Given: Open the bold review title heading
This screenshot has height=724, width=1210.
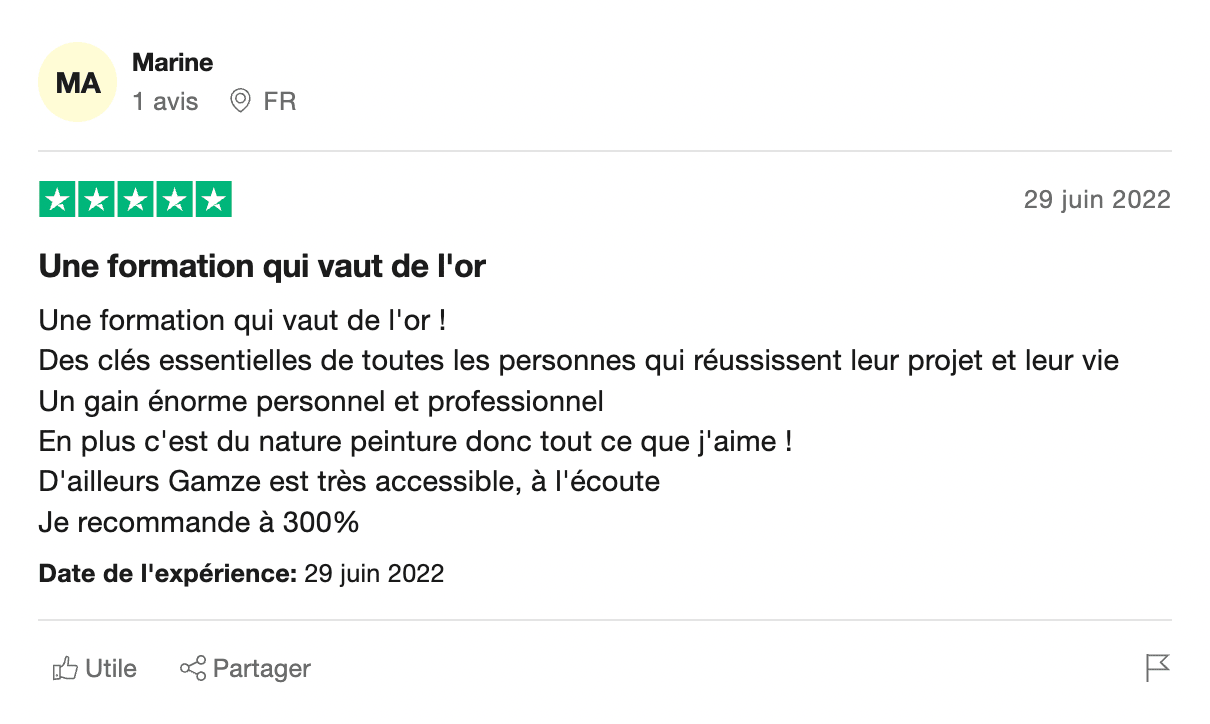Looking at the screenshot, I should pyautogui.click(x=262, y=267).
